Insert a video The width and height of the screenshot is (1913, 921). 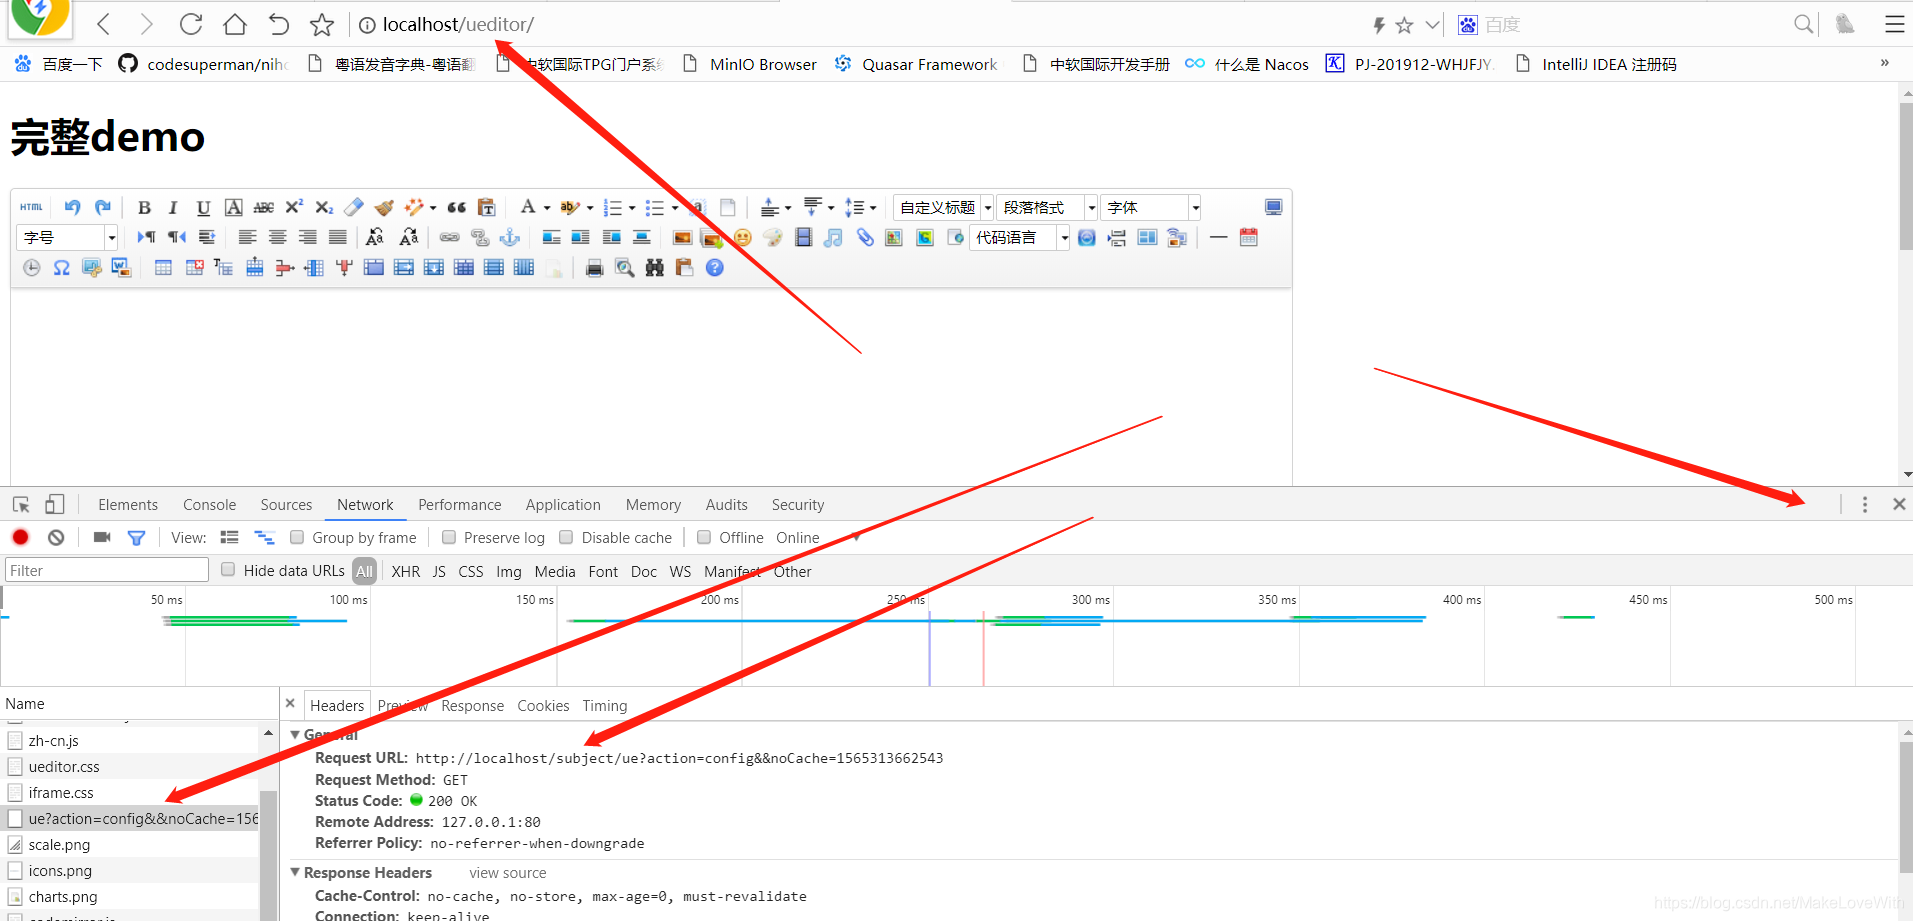point(803,237)
